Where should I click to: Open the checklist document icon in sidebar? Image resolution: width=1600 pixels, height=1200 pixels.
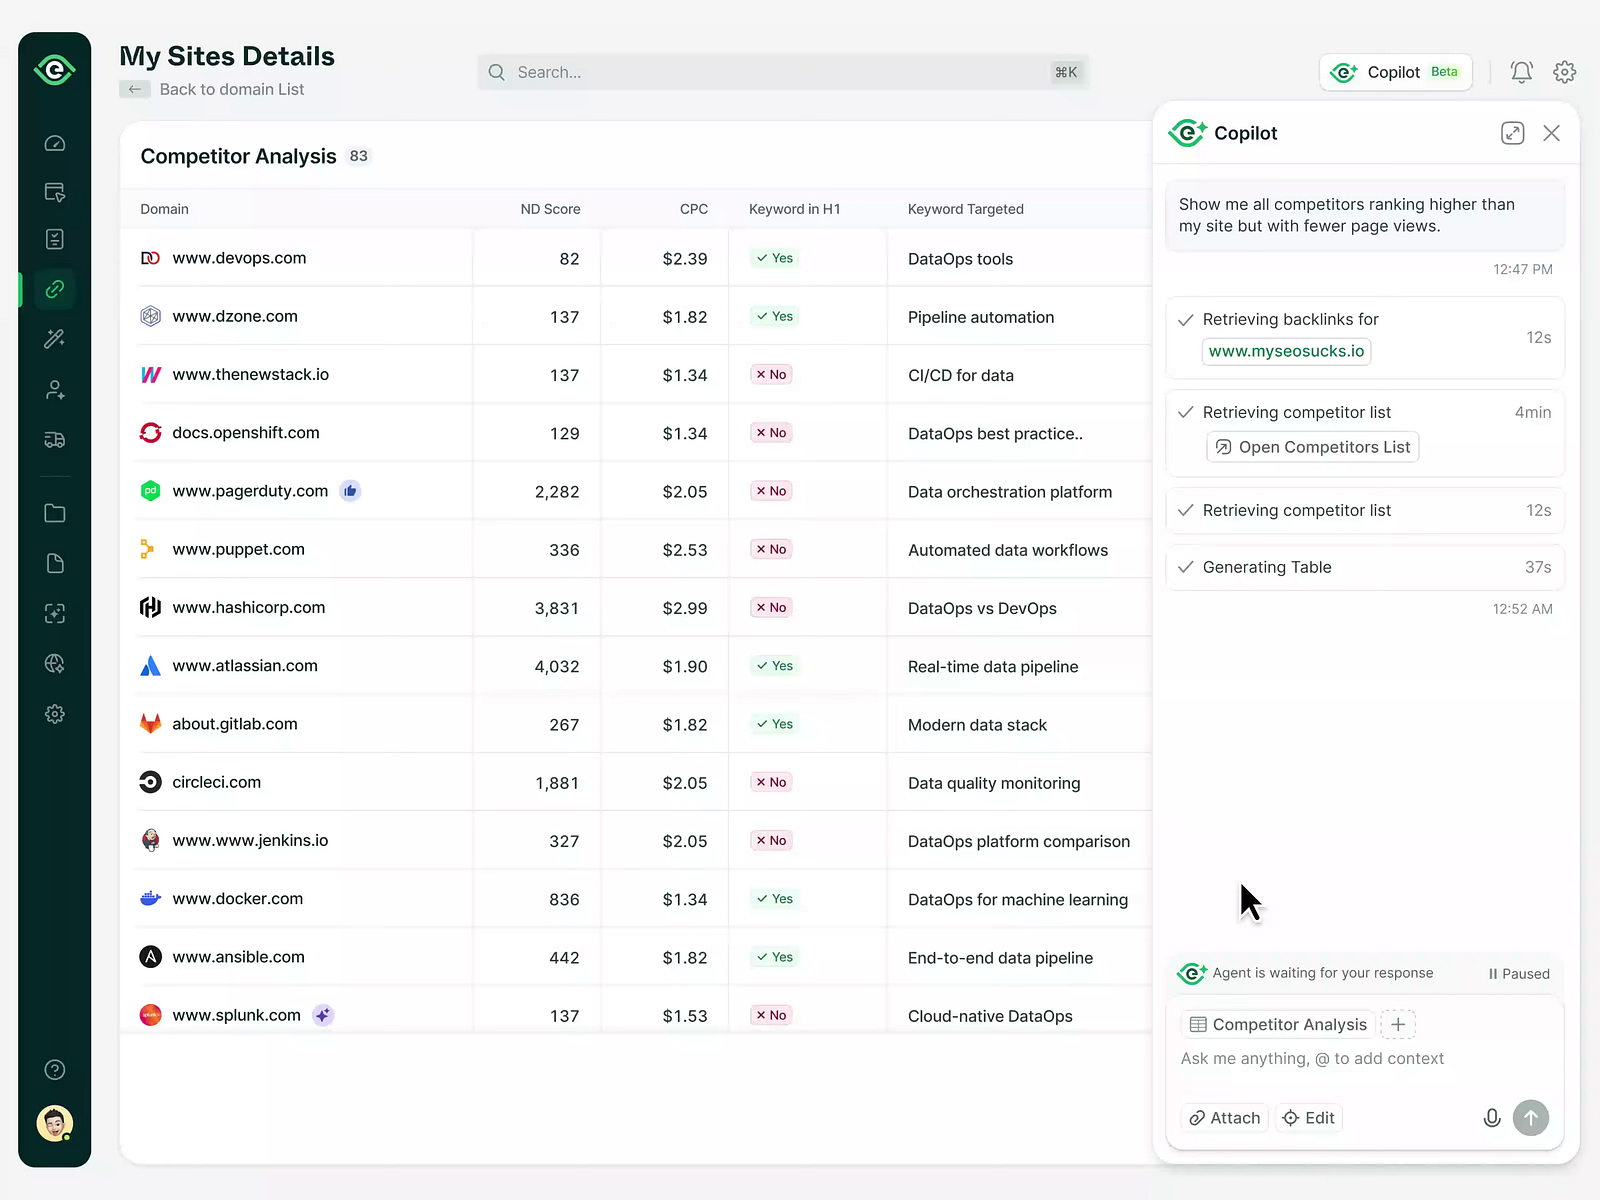point(55,239)
